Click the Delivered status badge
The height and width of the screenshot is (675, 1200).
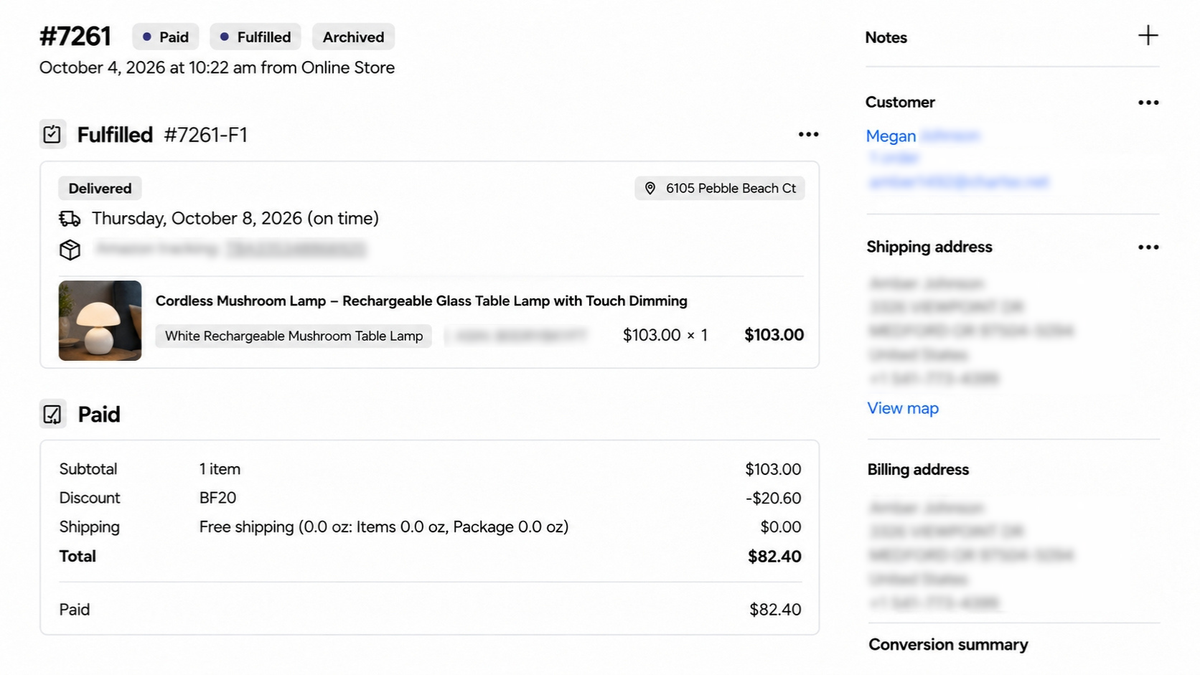100,188
